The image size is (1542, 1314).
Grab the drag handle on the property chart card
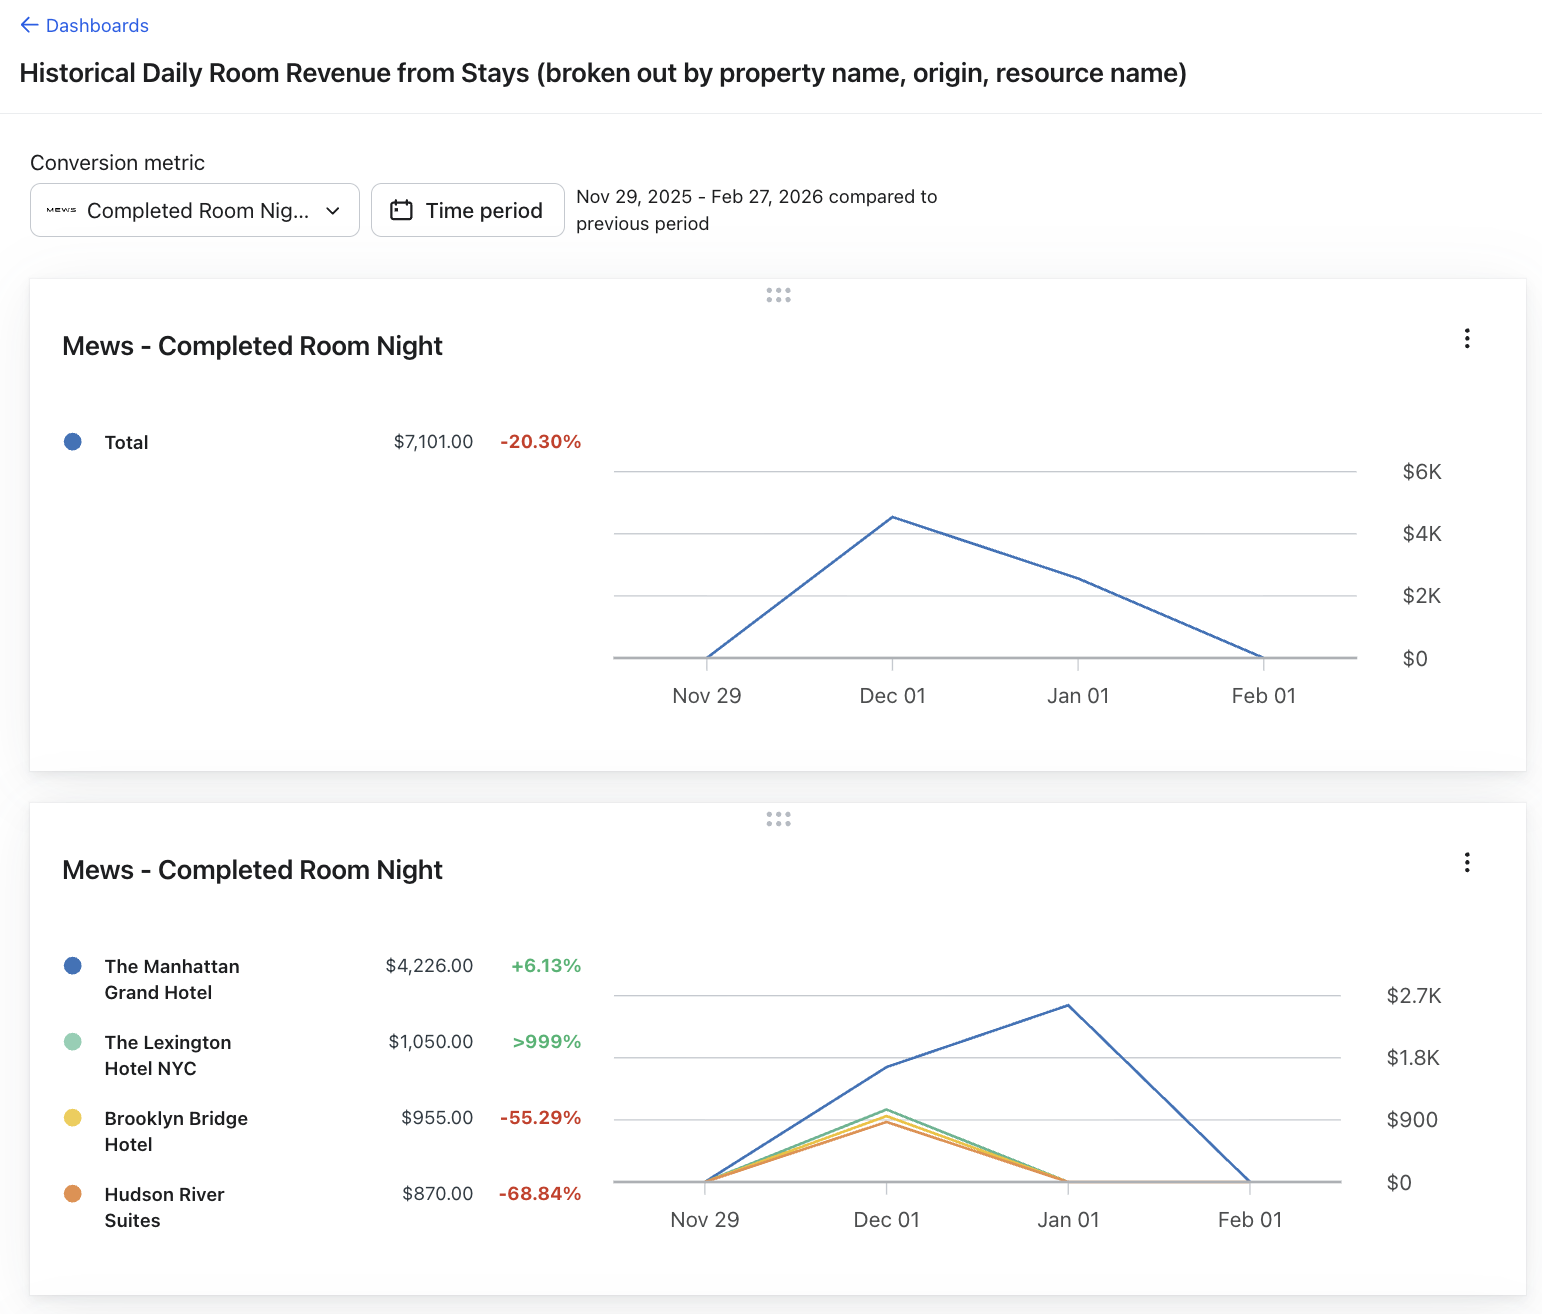pyautogui.click(x=778, y=819)
